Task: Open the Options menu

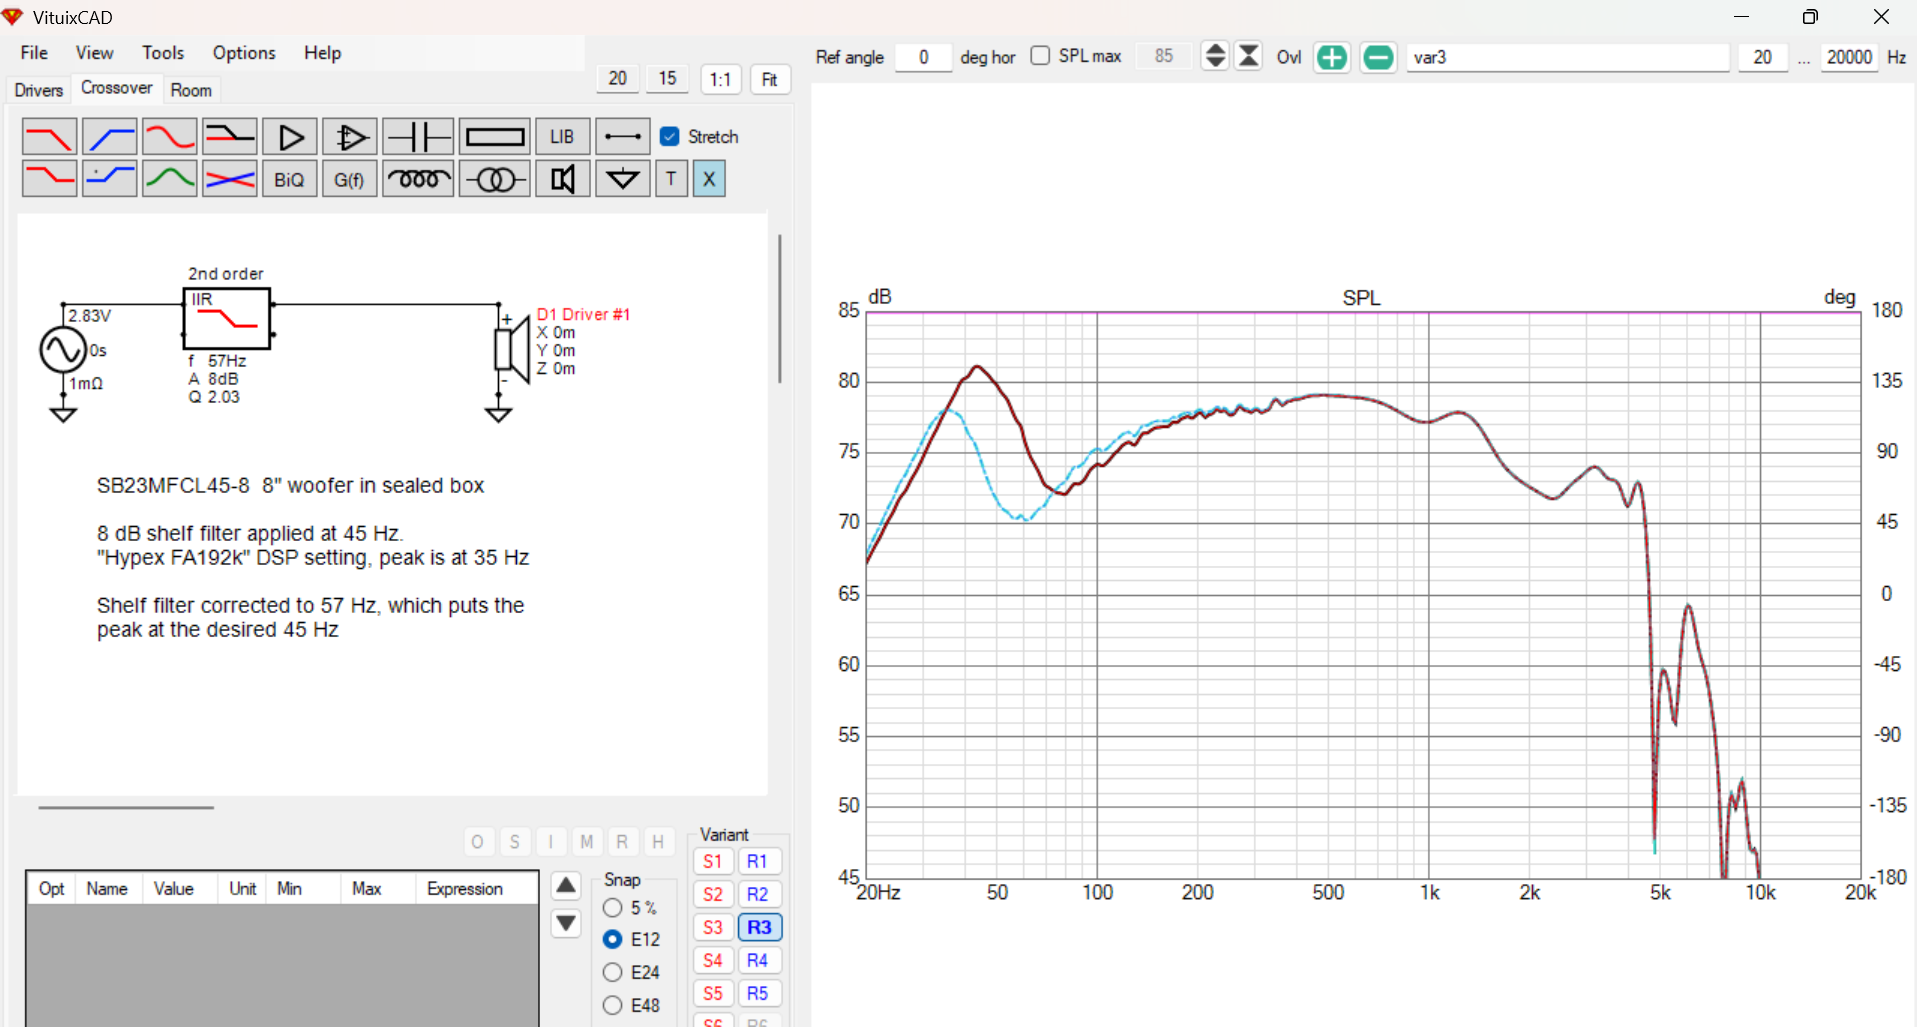Action: [x=244, y=53]
